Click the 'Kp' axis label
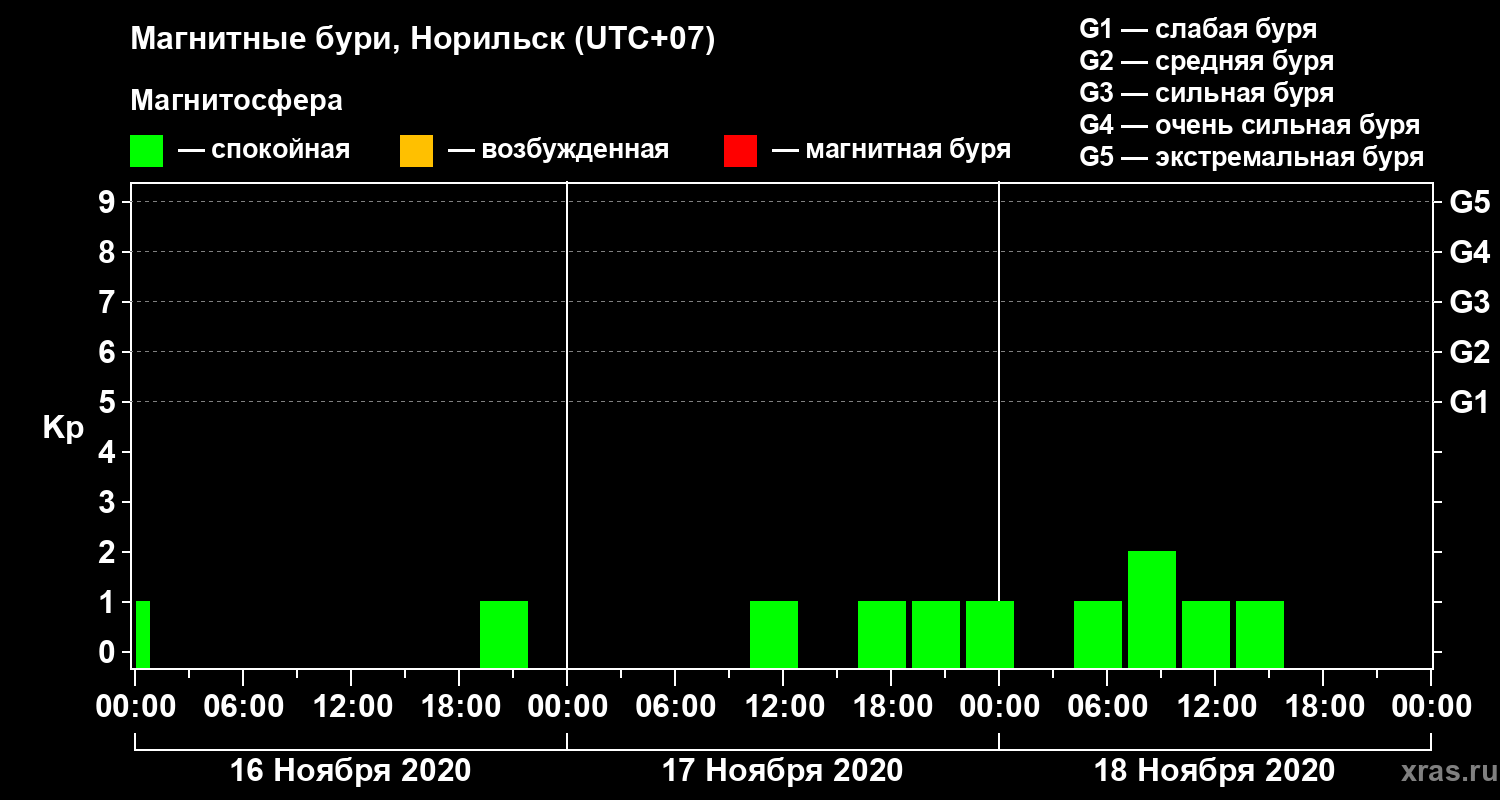The width and height of the screenshot is (1500, 800). tap(63, 428)
